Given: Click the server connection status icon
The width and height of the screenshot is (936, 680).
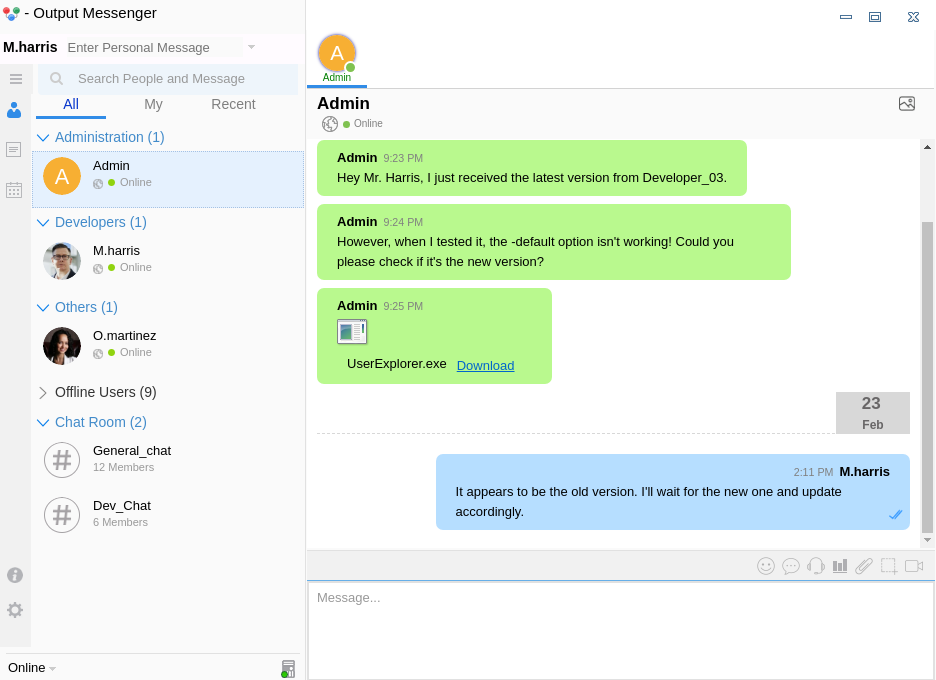Looking at the screenshot, I should [288, 669].
